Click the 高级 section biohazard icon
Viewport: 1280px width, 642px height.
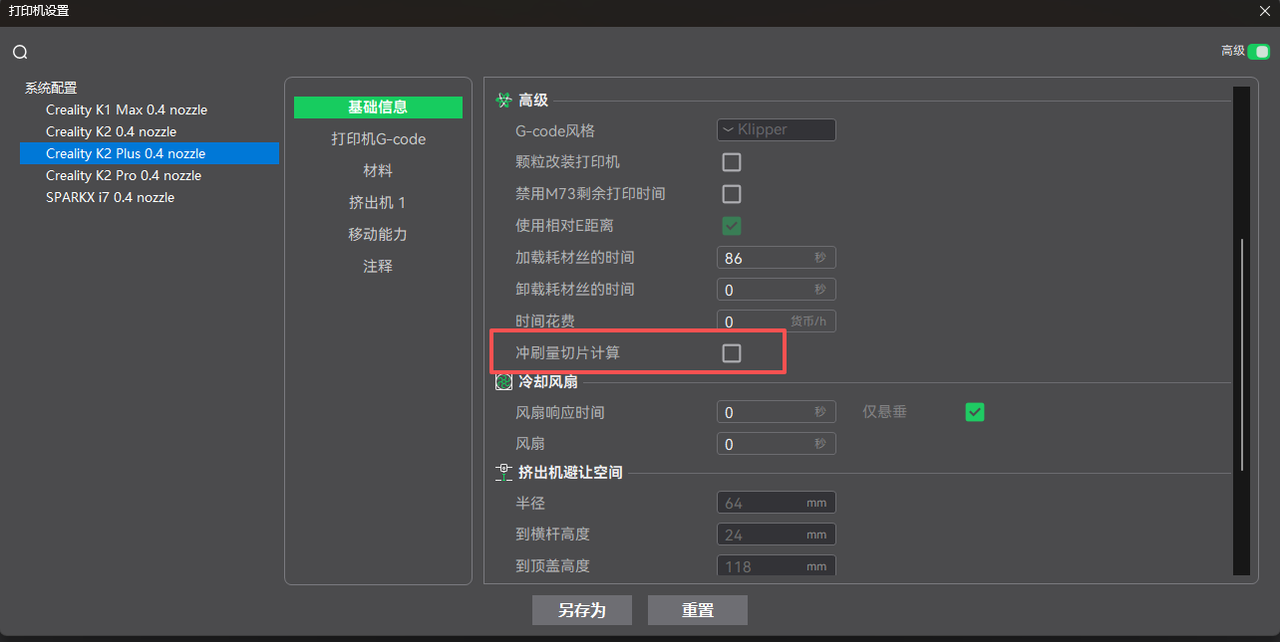point(504,100)
